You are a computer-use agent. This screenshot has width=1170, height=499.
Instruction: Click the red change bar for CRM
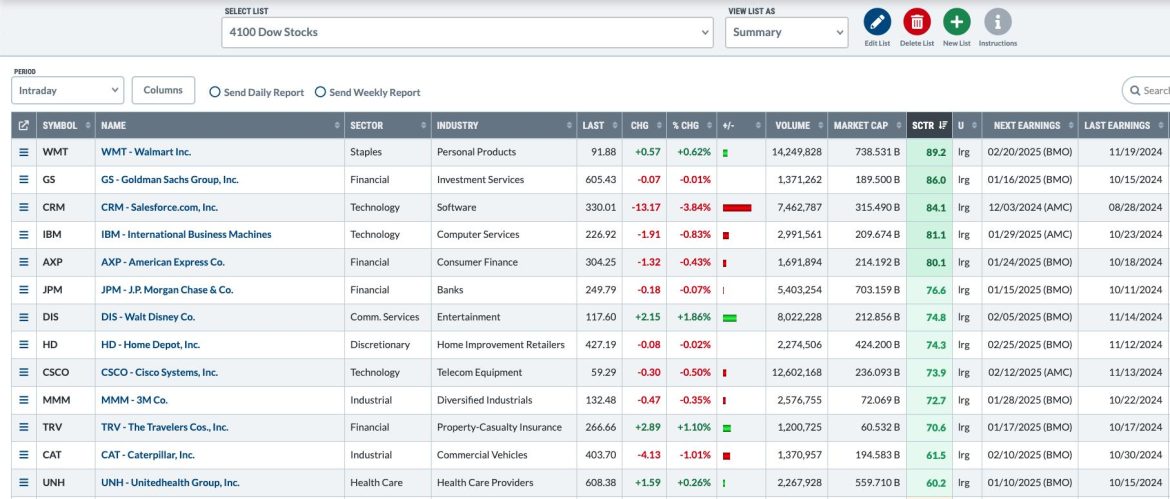[x=736, y=207]
